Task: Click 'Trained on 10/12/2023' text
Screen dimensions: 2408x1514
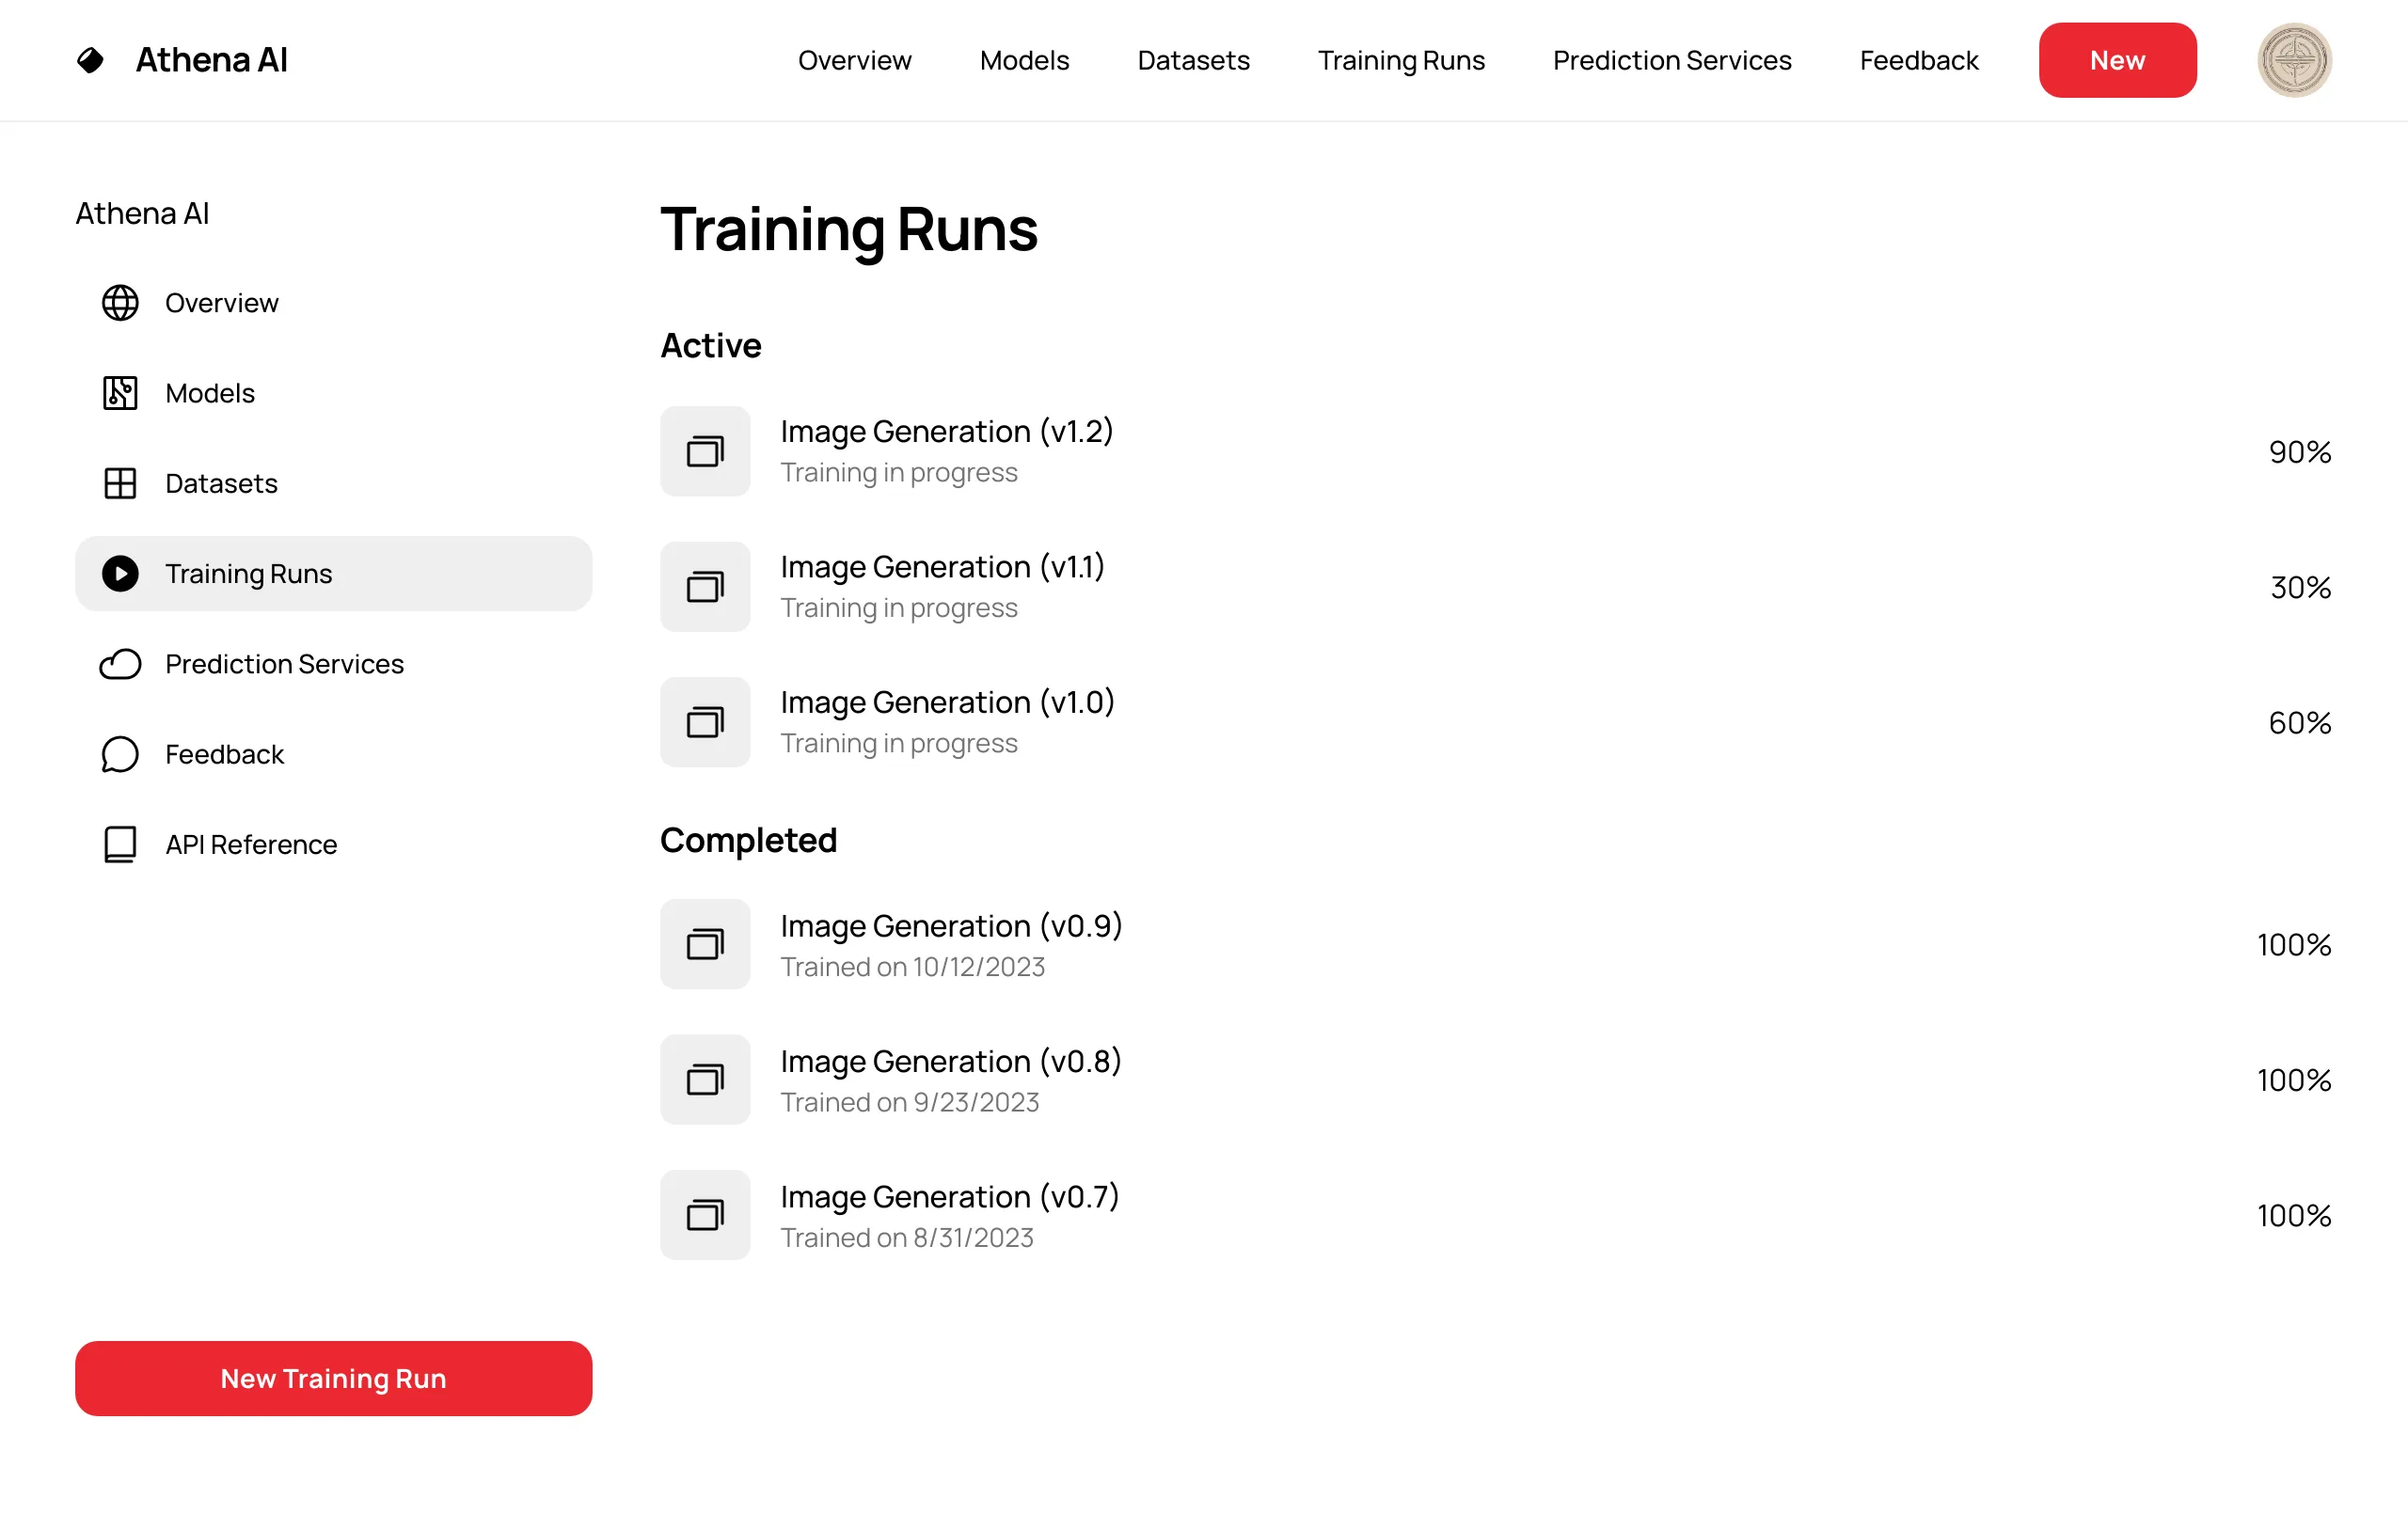Action: [x=912, y=967]
